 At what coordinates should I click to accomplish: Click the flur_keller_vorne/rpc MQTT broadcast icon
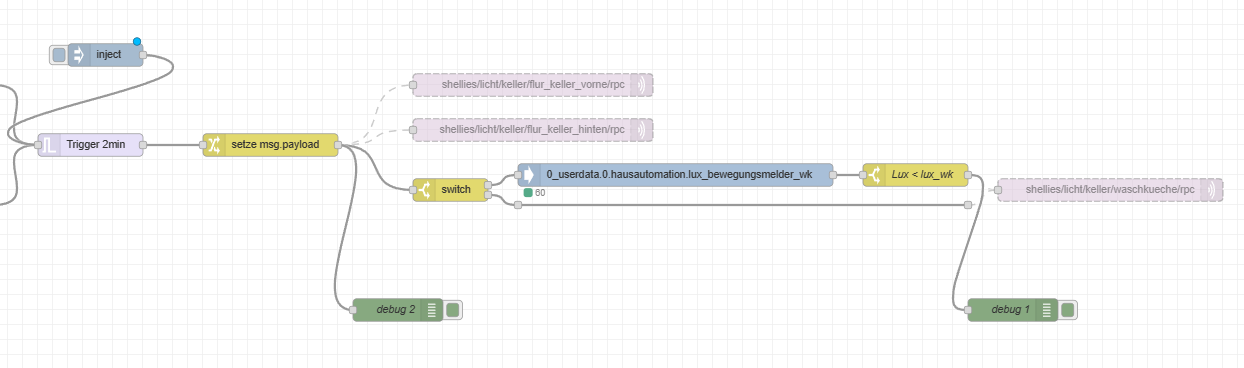[x=642, y=85]
